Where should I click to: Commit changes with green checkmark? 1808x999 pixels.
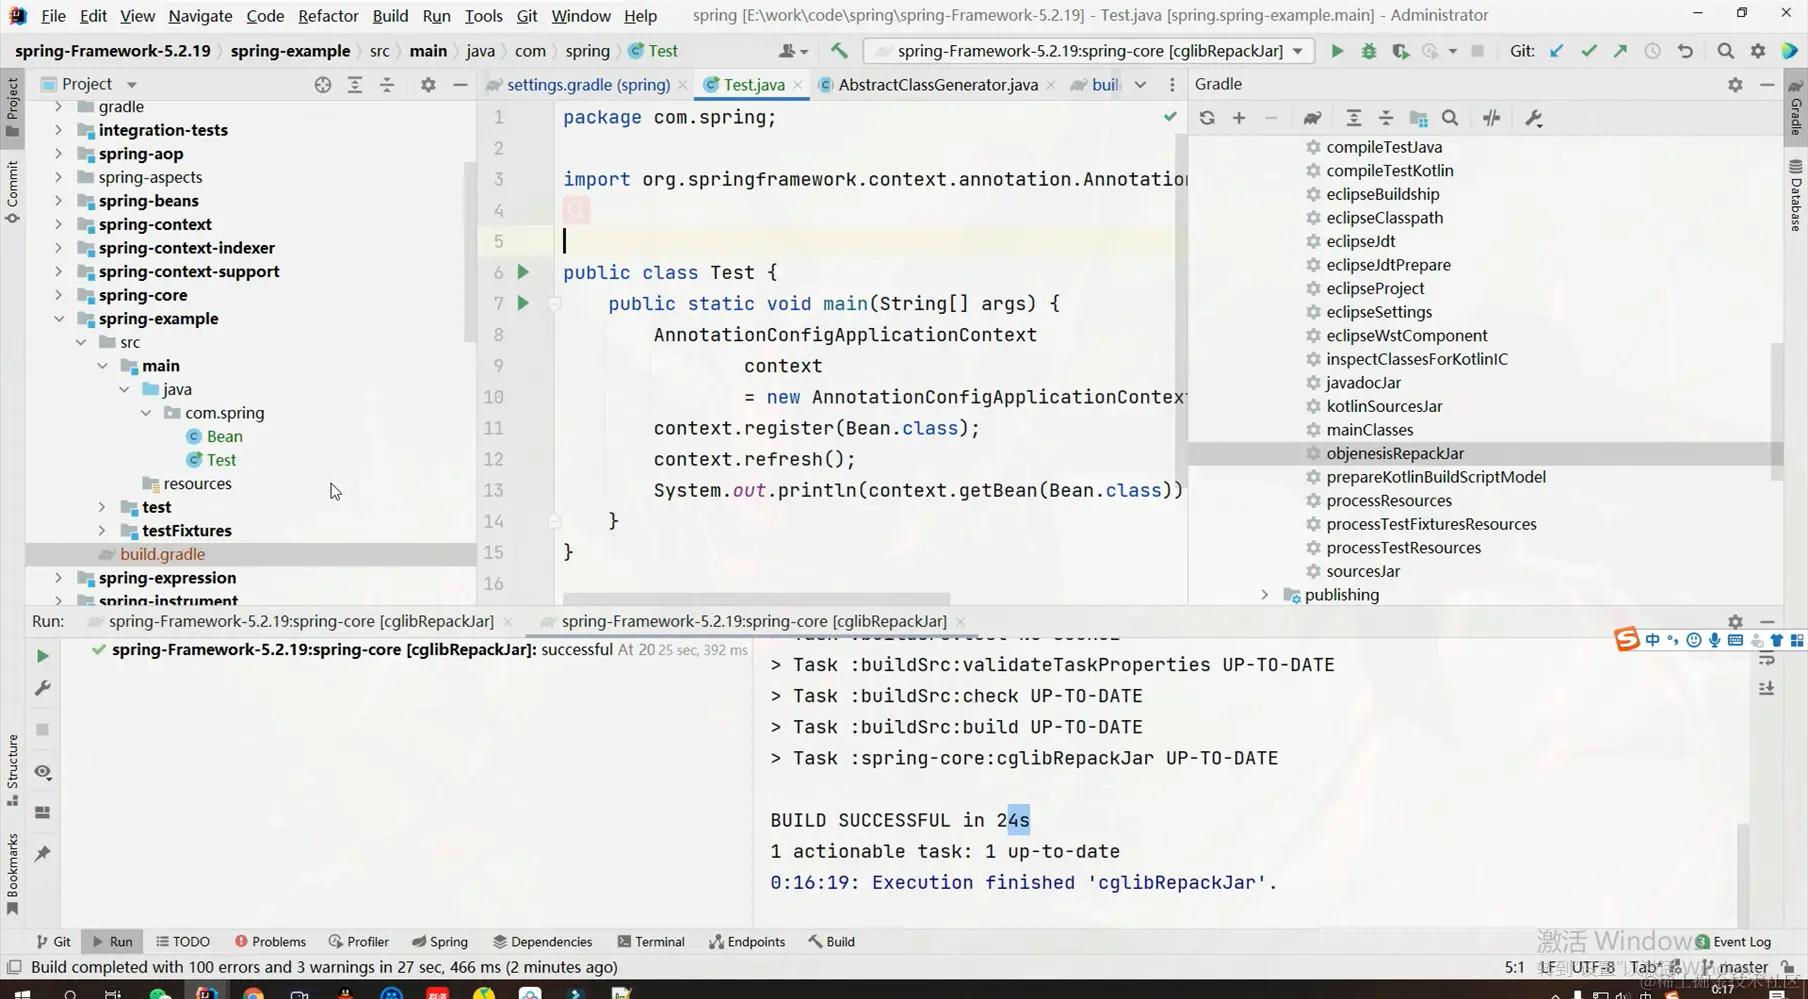pyautogui.click(x=1589, y=51)
